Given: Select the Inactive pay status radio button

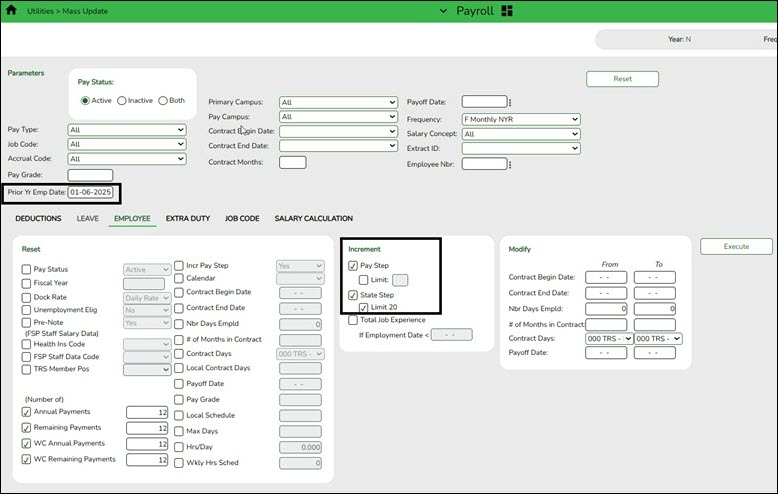Looking at the screenshot, I should (122, 101).
